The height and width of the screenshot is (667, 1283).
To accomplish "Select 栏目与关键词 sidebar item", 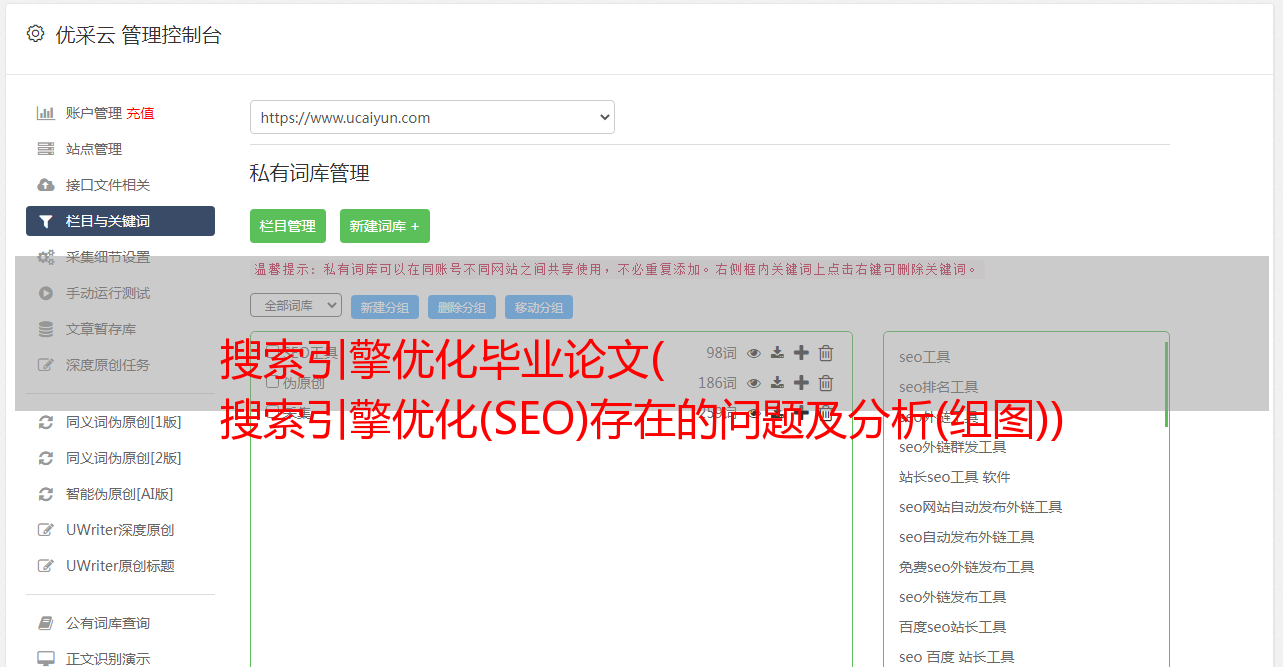I will point(120,221).
